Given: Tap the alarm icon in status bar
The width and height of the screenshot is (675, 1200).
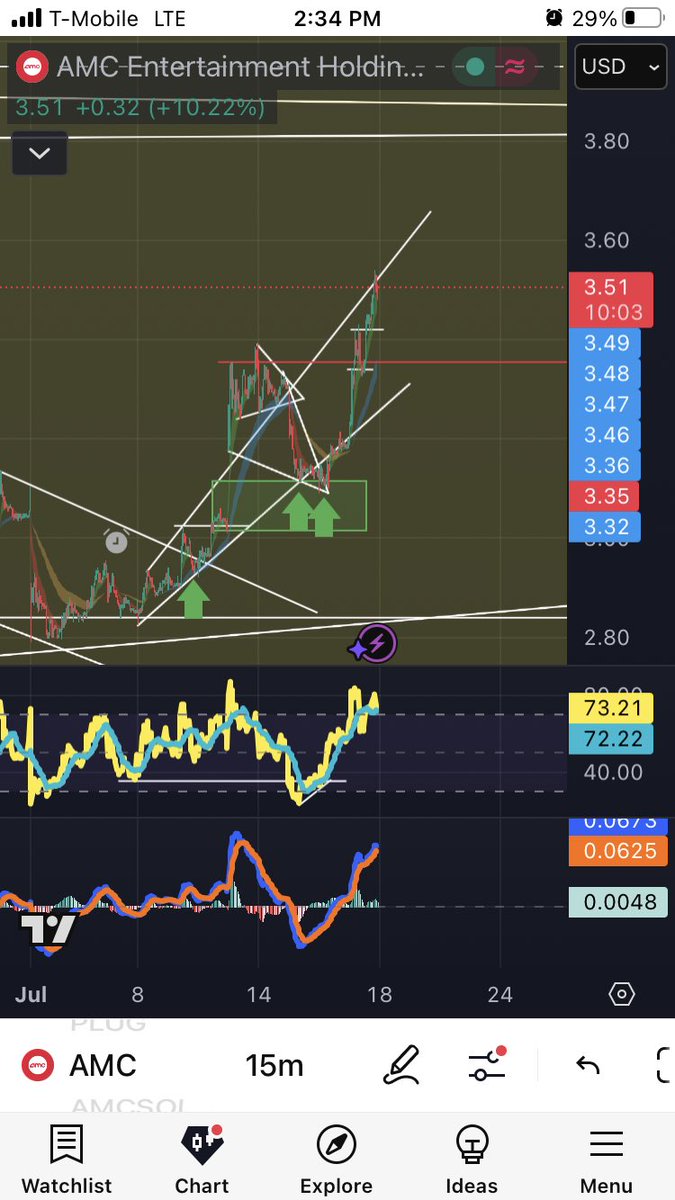Looking at the screenshot, I should coord(553,18).
